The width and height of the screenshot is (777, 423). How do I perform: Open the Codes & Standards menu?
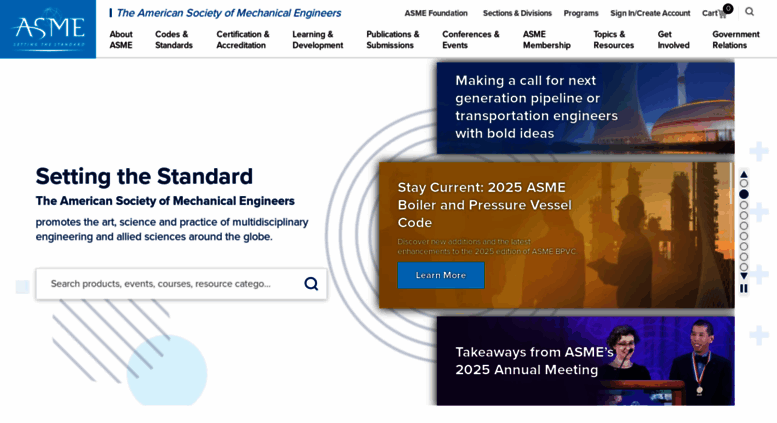tap(174, 40)
